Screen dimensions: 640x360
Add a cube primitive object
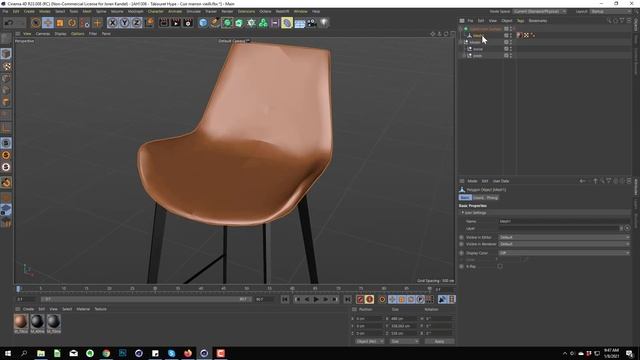[203, 23]
